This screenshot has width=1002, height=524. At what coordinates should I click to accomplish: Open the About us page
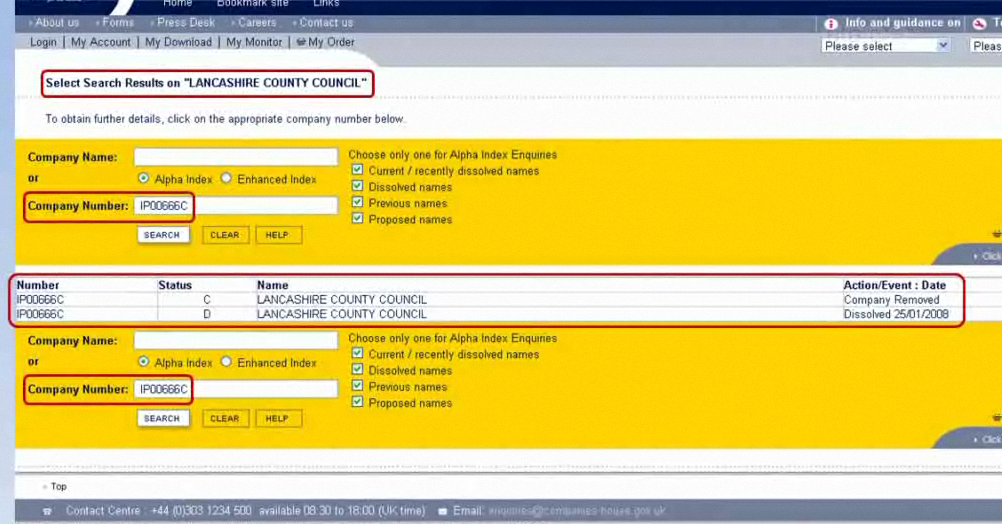click(x=57, y=22)
